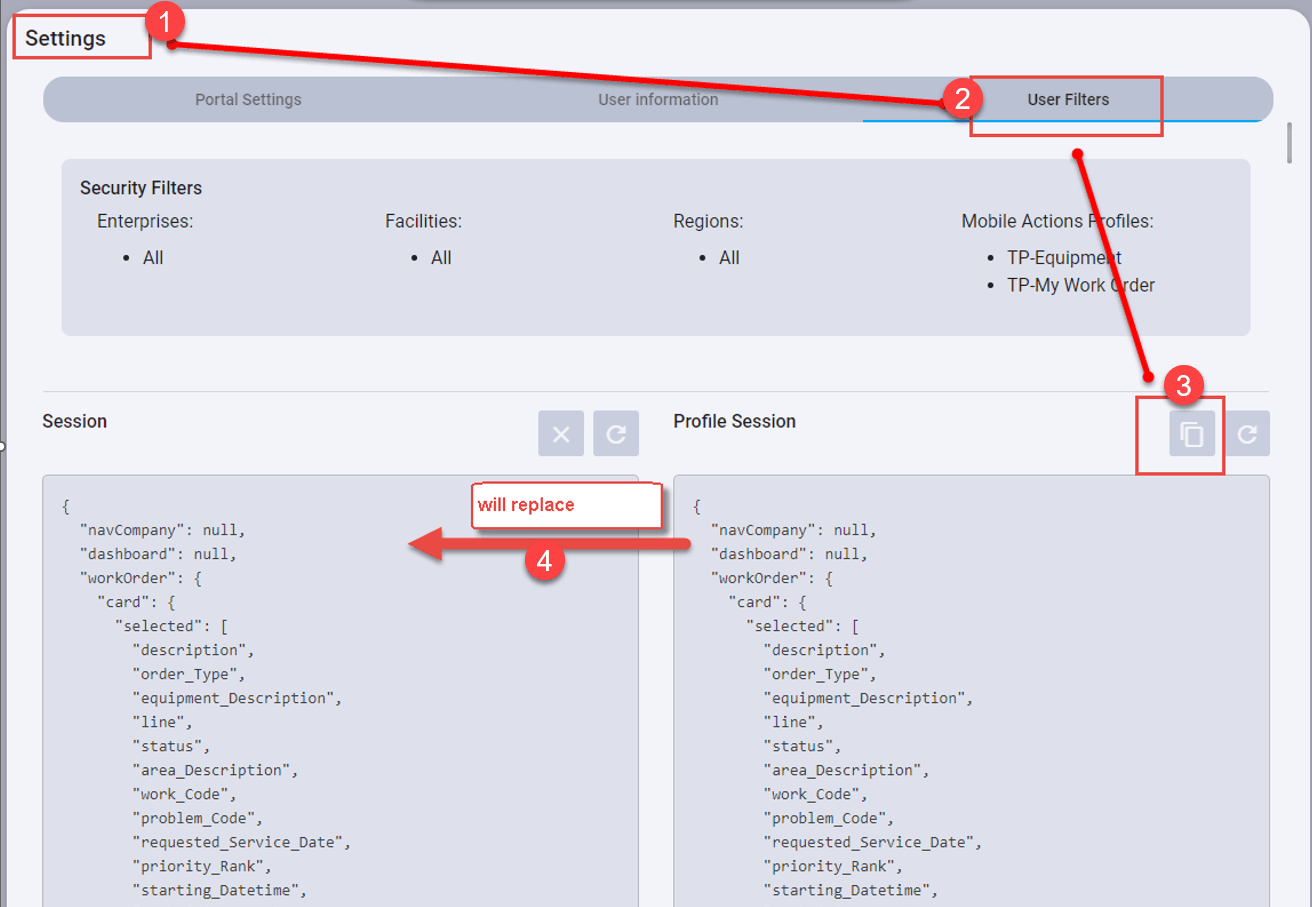Copy Profile Session to Session
The image size is (1312, 907).
(1192, 434)
